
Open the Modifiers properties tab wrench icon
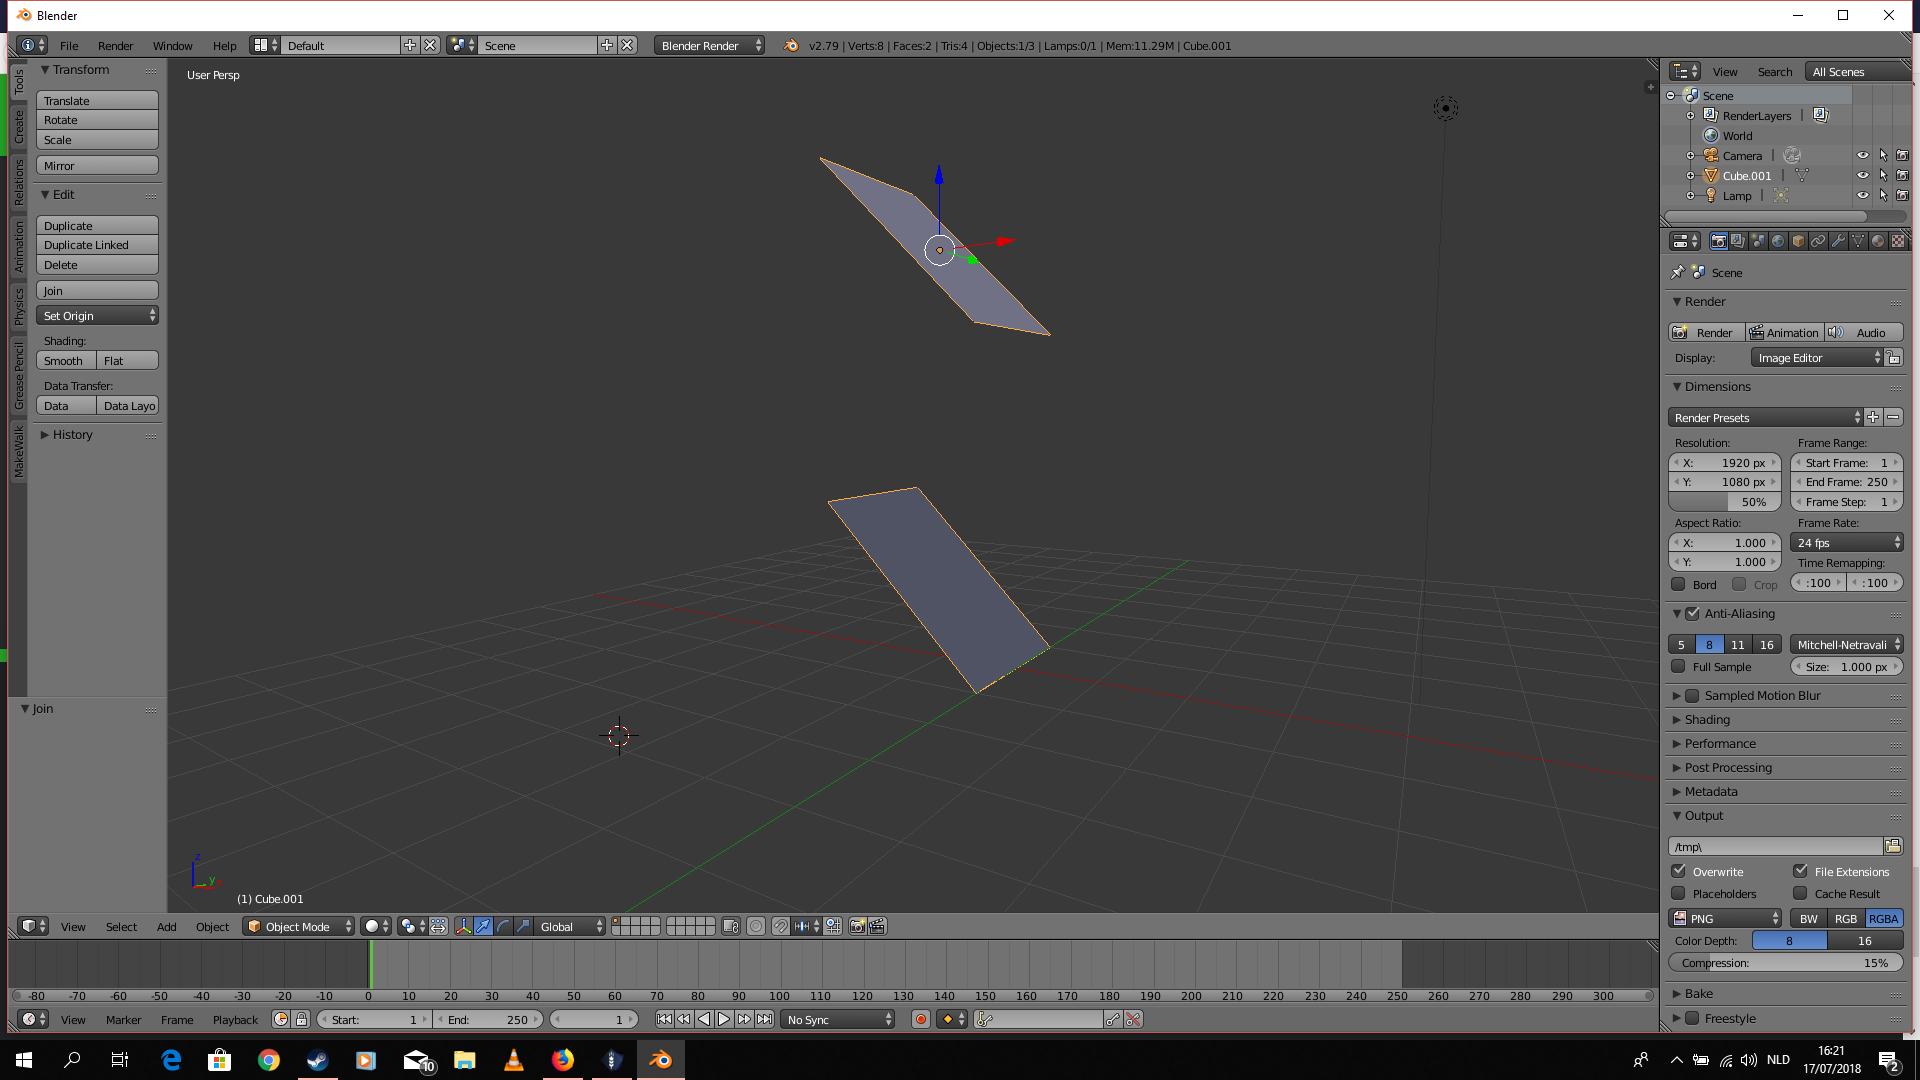1838,241
